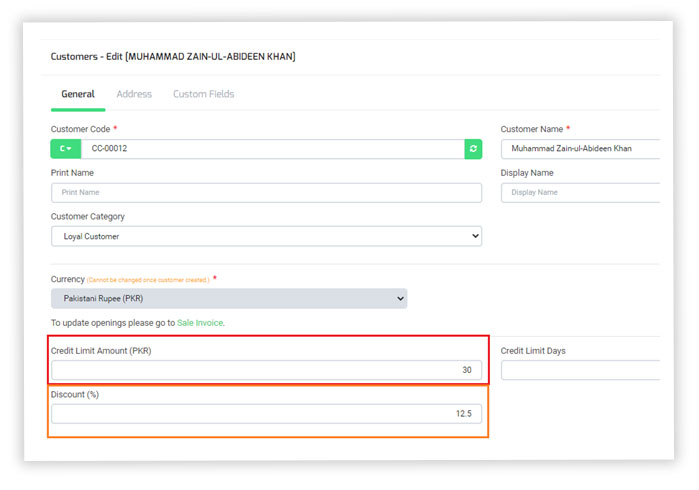This screenshot has width=699, height=490.
Task: Expand the Customer Category dropdown
Action: pos(266,236)
